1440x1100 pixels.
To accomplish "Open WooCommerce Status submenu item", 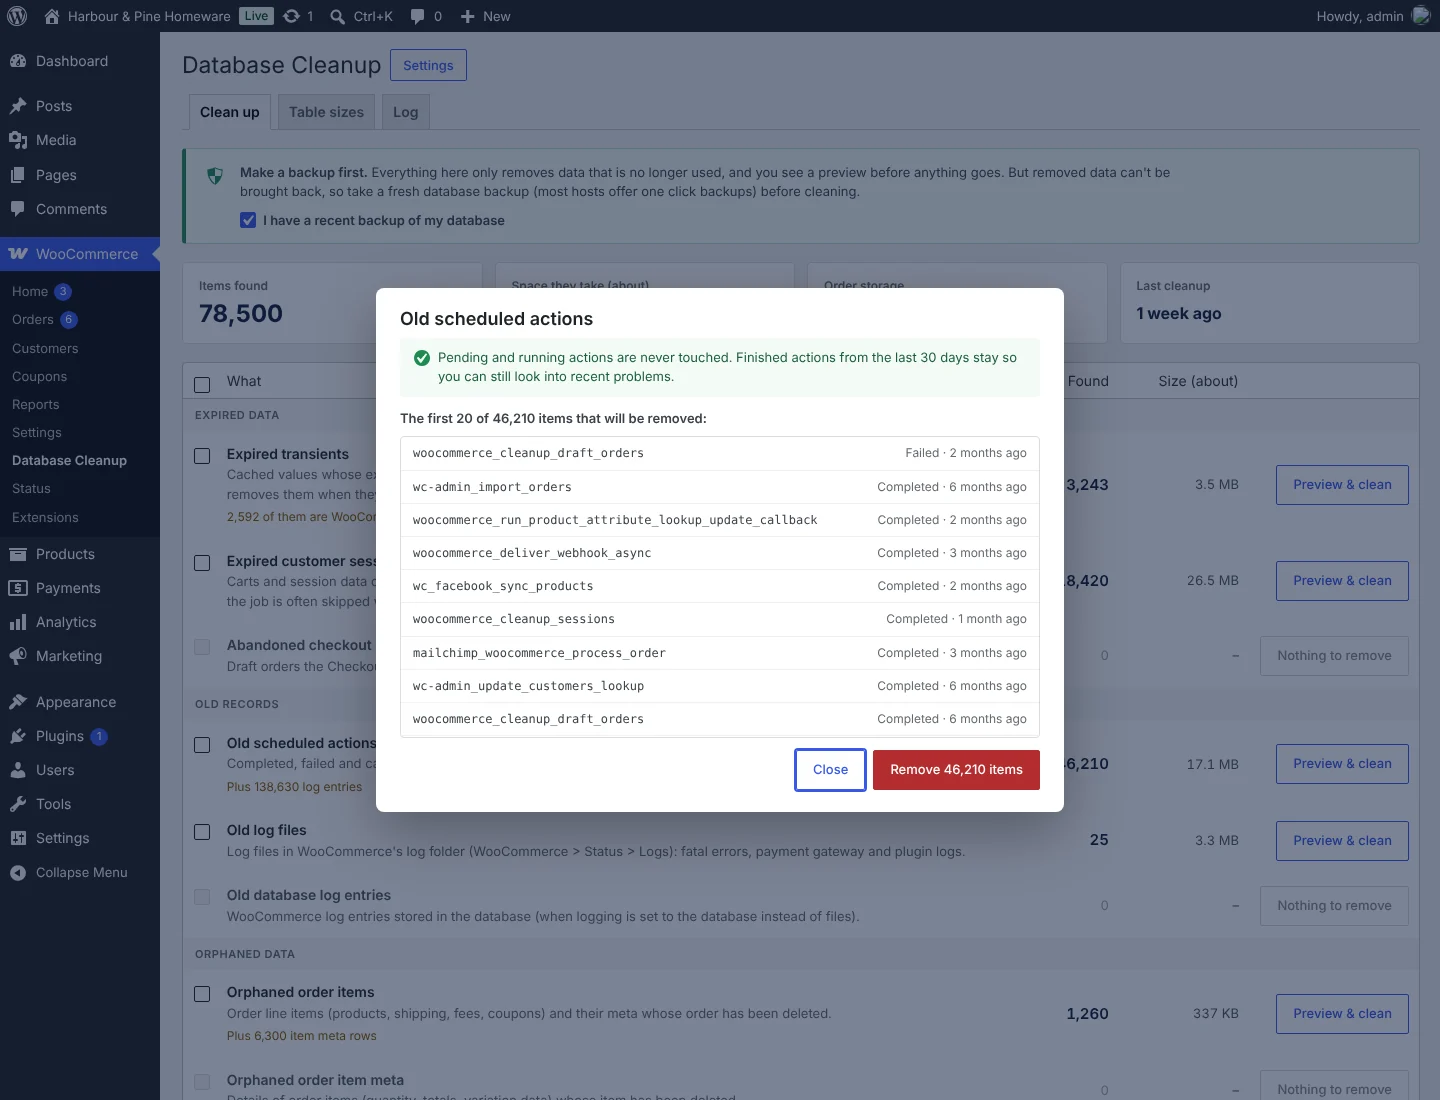I will (x=31, y=488).
